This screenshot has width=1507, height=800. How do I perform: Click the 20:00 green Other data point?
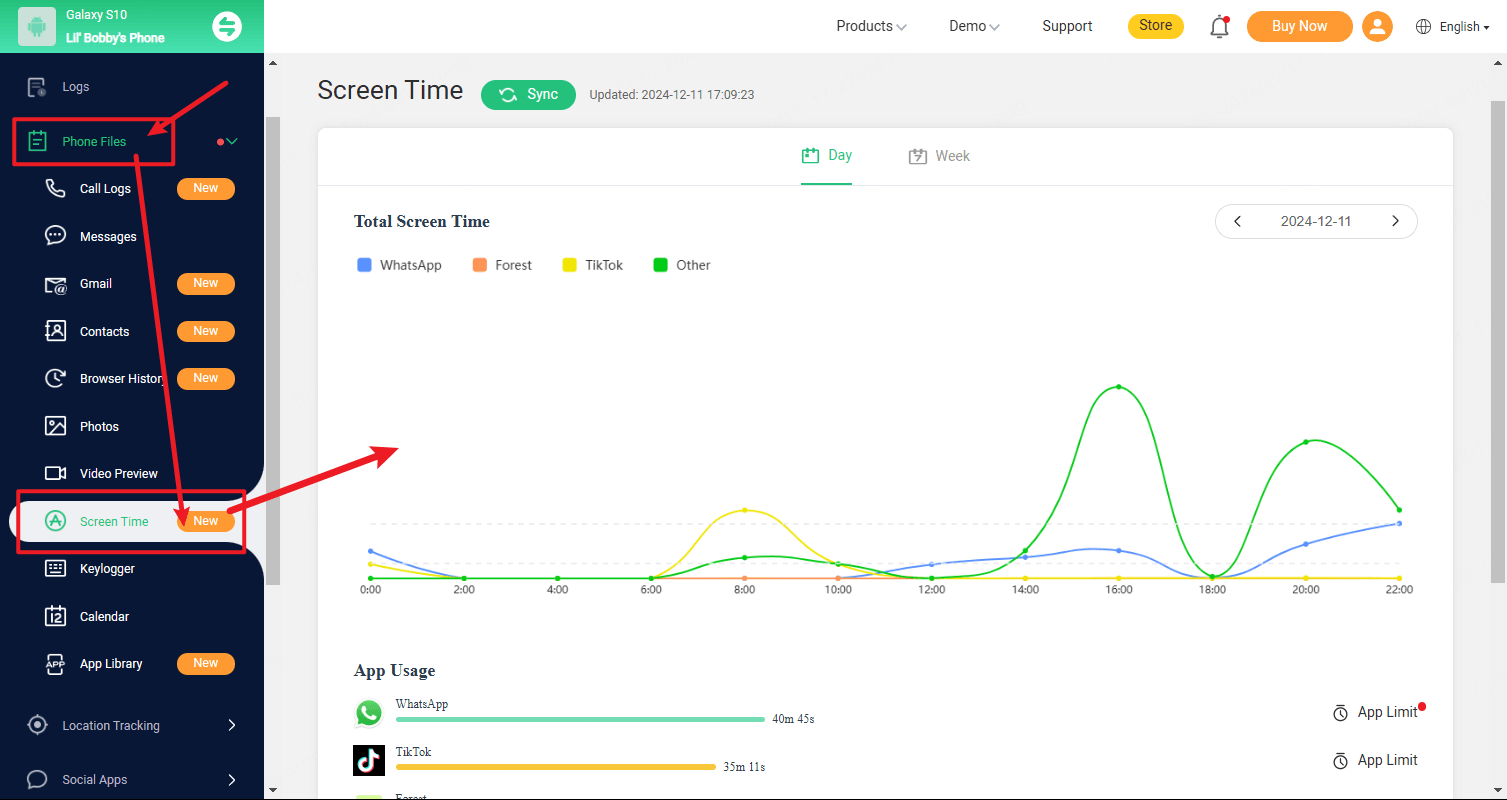pyautogui.click(x=1306, y=442)
